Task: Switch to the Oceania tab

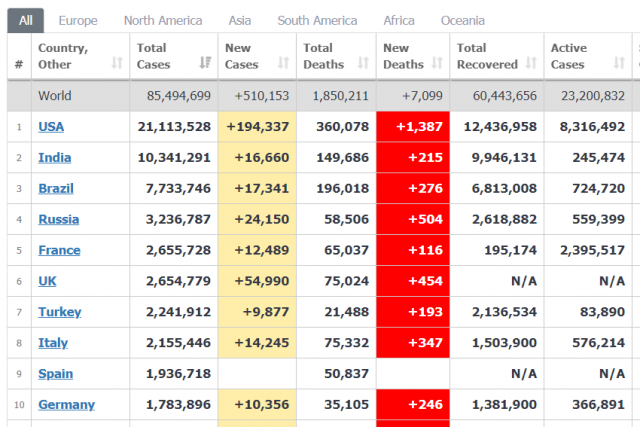Action: point(462,20)
